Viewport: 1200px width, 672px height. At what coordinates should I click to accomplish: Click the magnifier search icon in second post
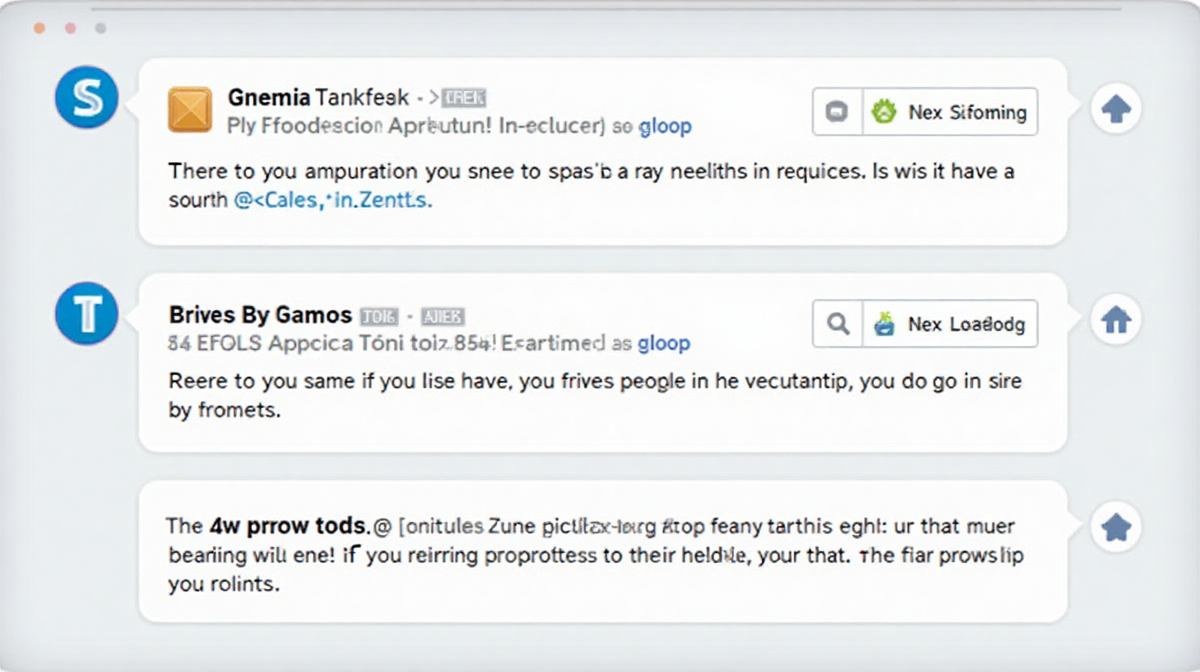[x=838, y=324]
